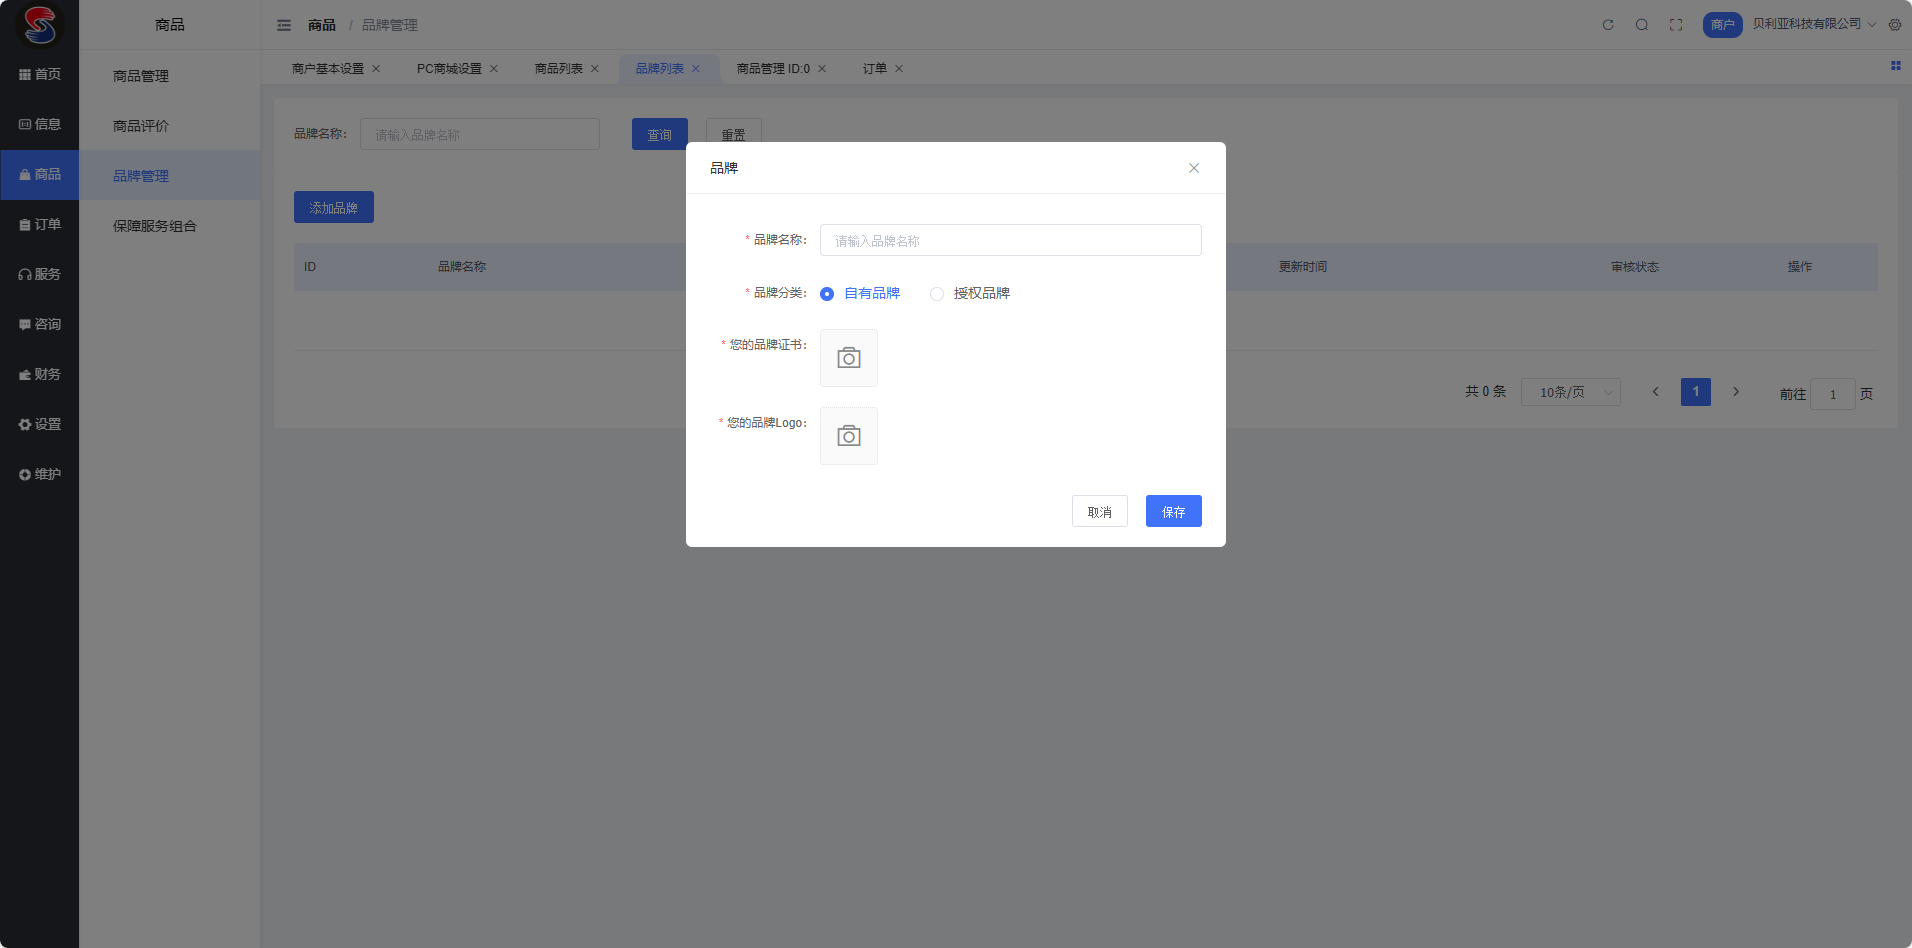Viewport: 1912px width, 948px height.
Task: Open the search icon in header
Action: coord(1642,25)
